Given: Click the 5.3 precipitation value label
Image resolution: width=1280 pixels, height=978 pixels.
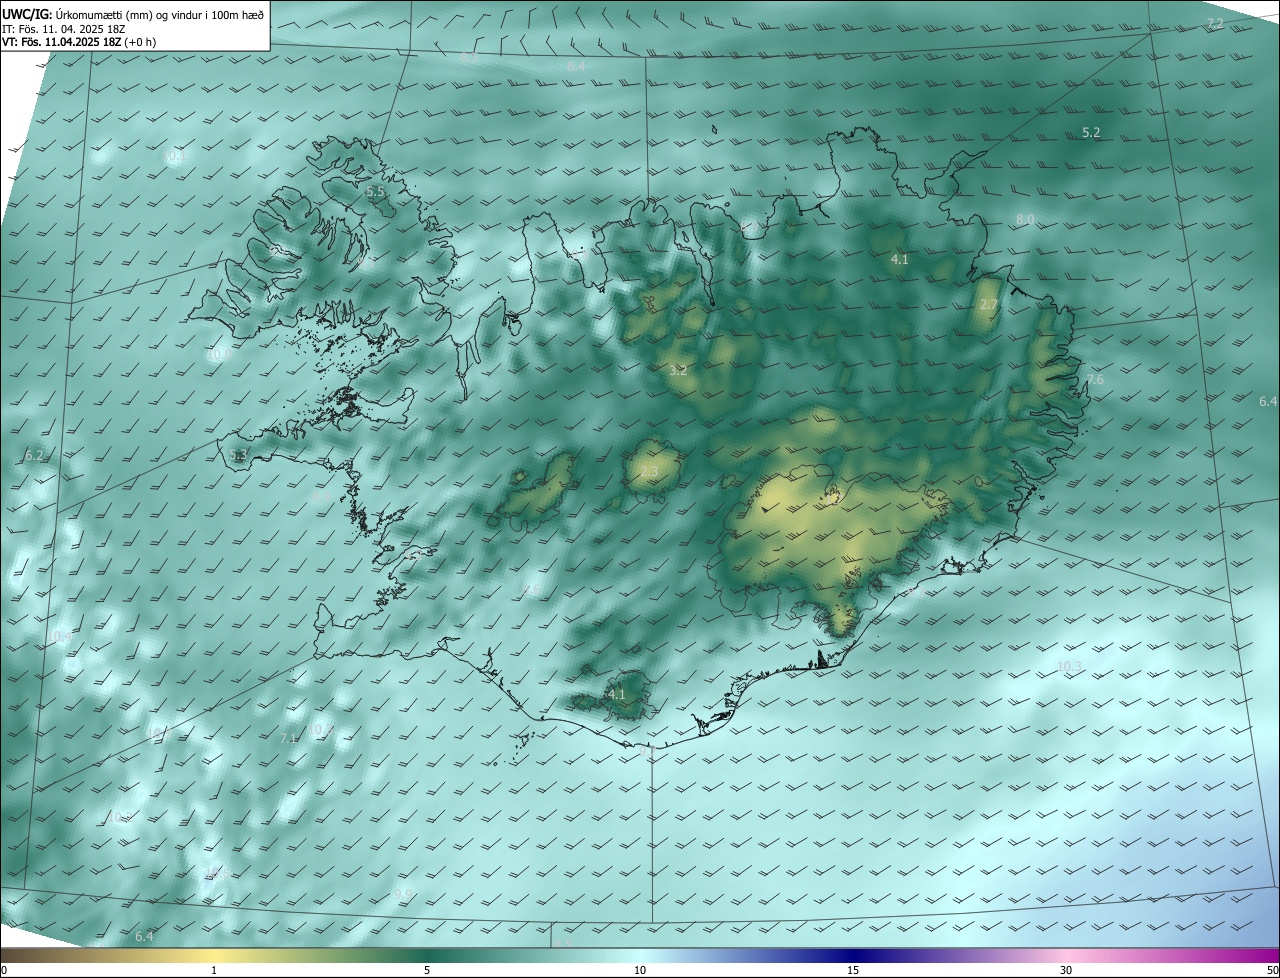Looking at the screenshot, I should point(238,455).
